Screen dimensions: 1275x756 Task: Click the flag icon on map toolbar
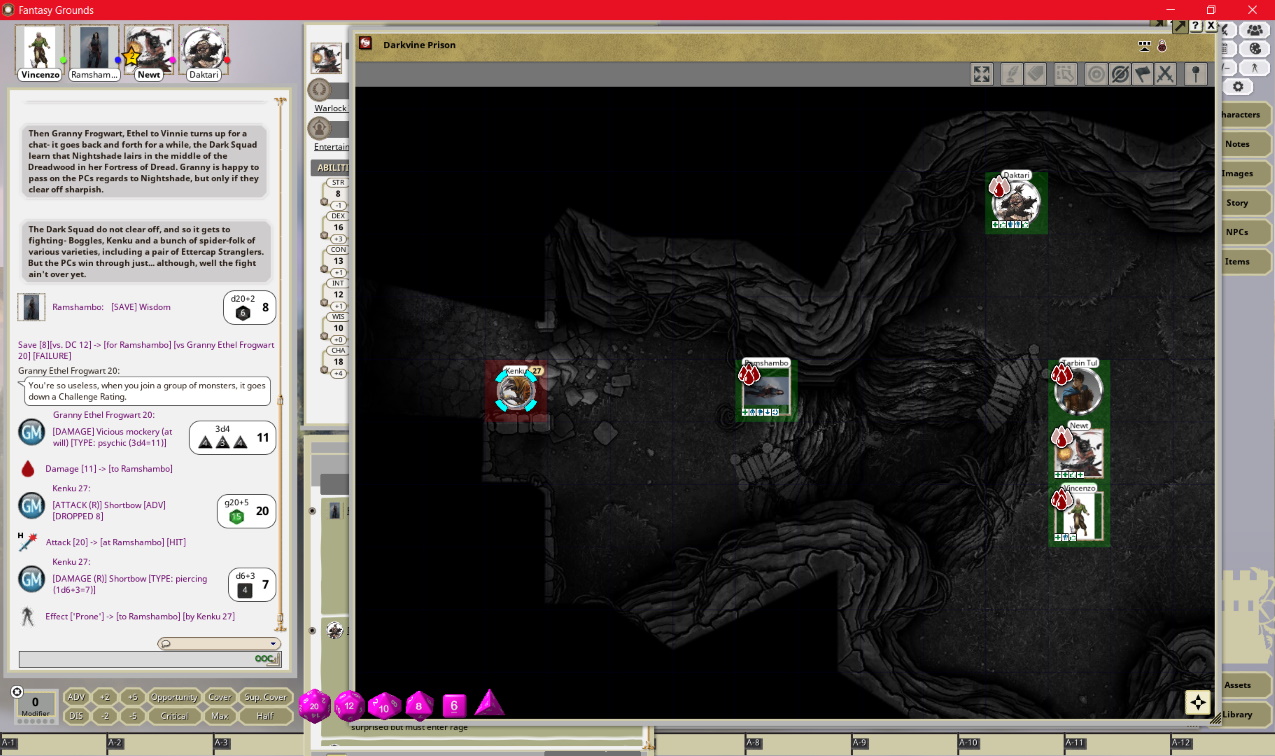(1142, 74)
